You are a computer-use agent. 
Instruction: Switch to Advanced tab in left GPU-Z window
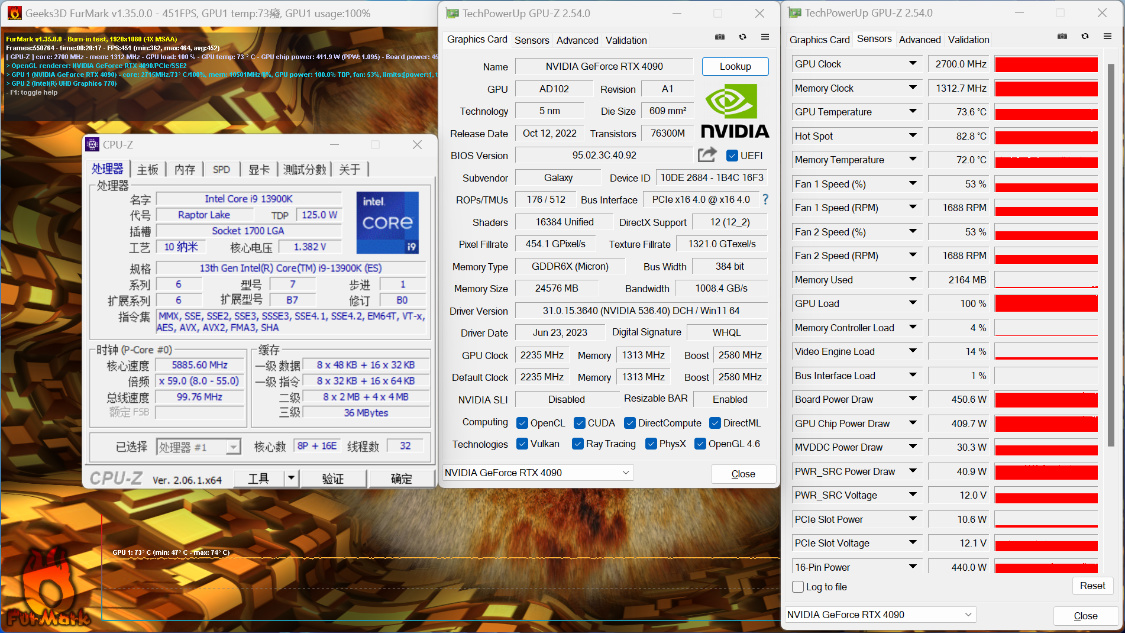click(577, 40)
